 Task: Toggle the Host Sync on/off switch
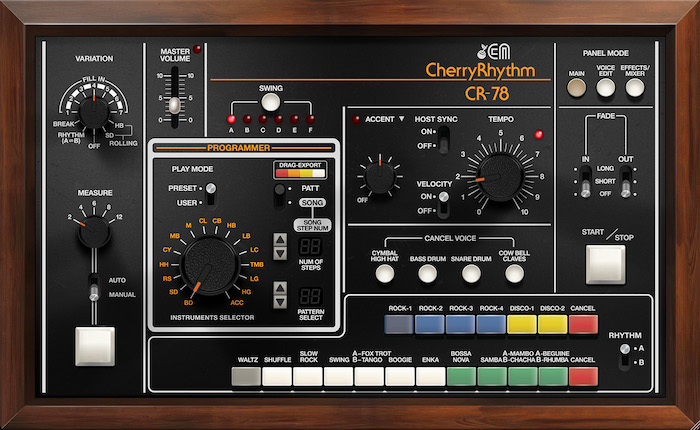pyautogui.click(x=444, y=139)
